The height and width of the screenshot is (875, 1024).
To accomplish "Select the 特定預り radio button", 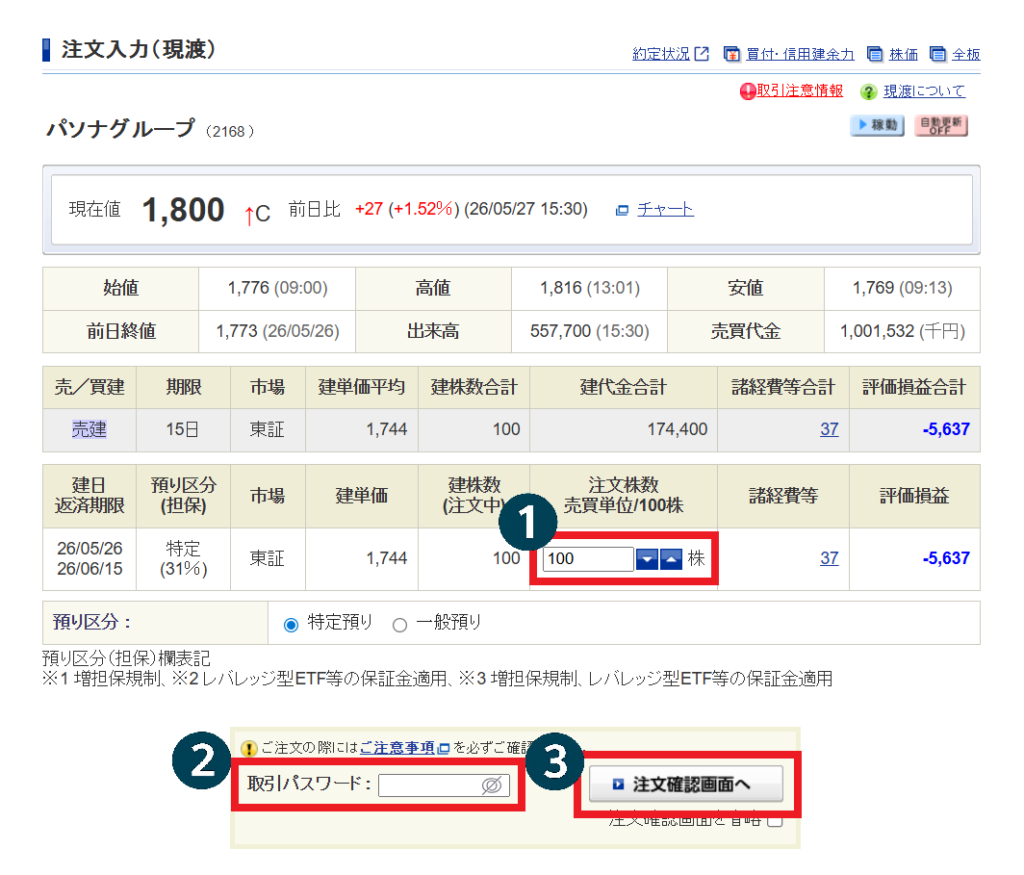I will click(x=291, y=625).
